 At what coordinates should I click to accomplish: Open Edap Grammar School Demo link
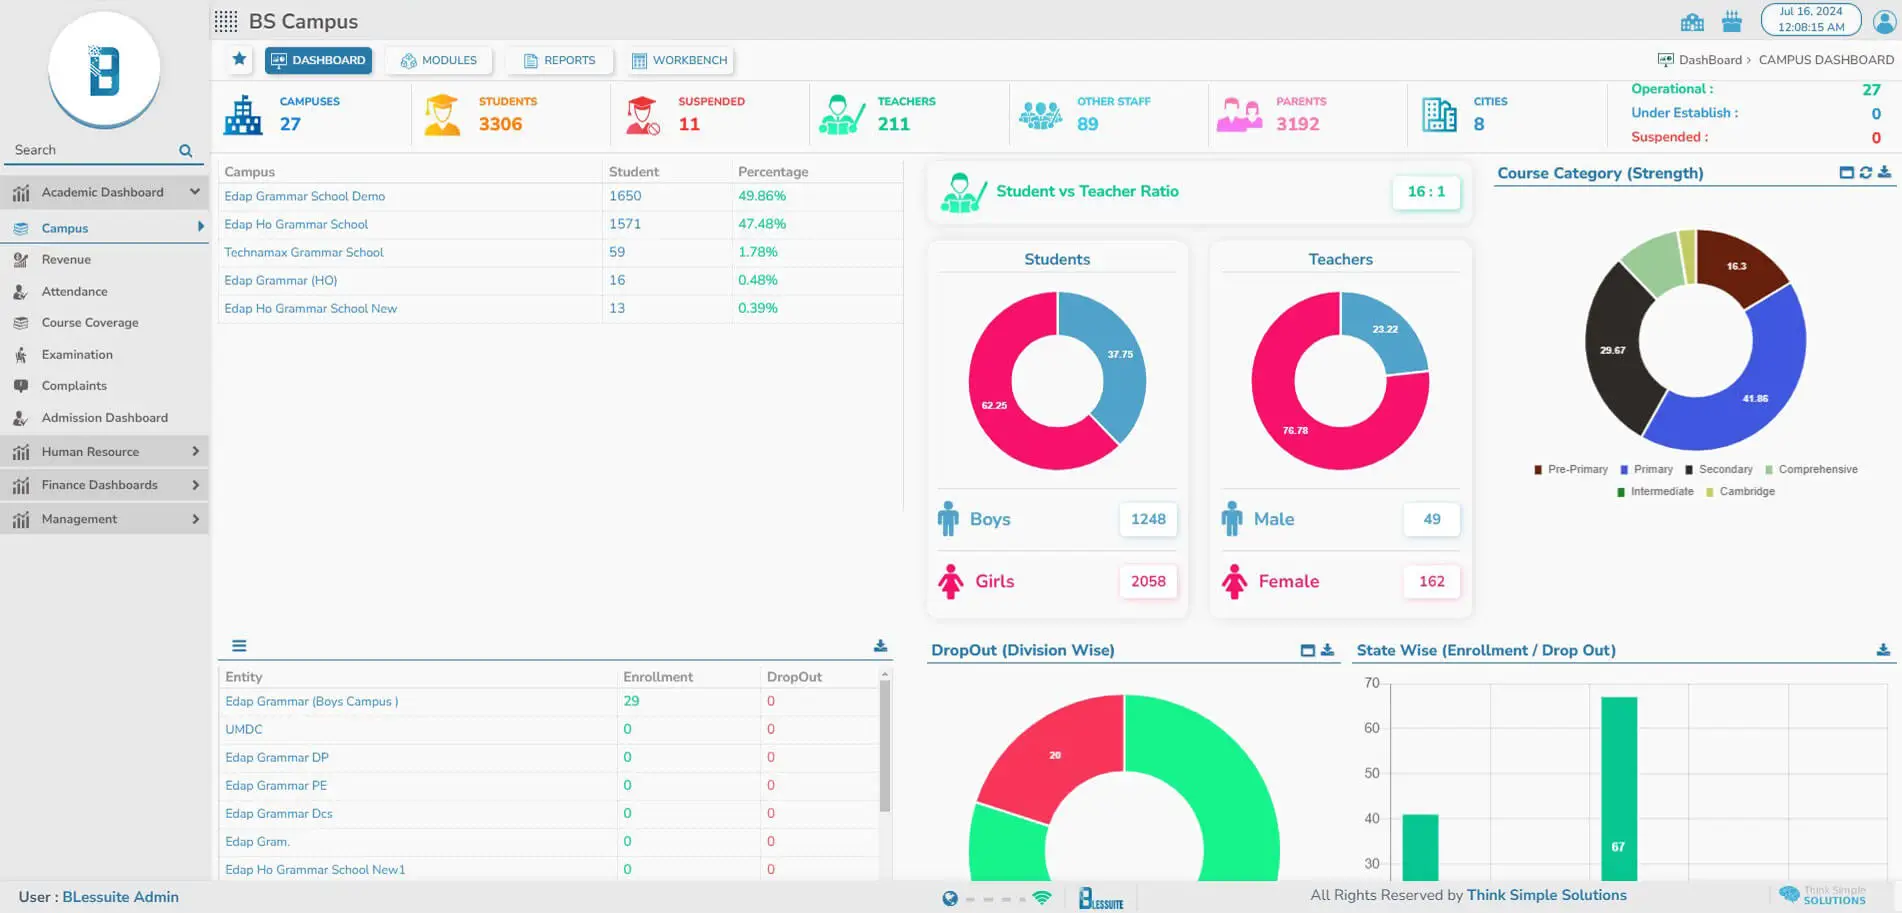304,196
